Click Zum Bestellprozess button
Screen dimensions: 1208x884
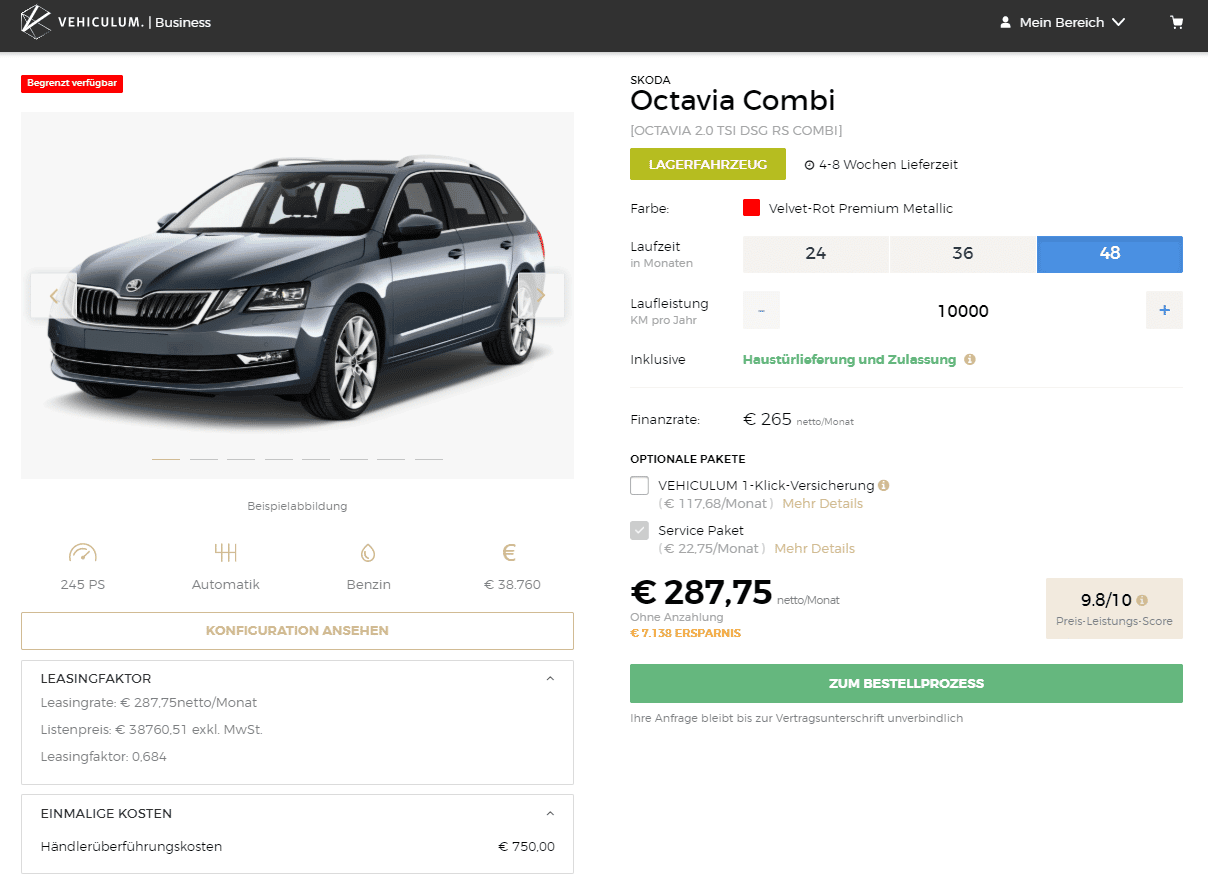coord(906,684)
